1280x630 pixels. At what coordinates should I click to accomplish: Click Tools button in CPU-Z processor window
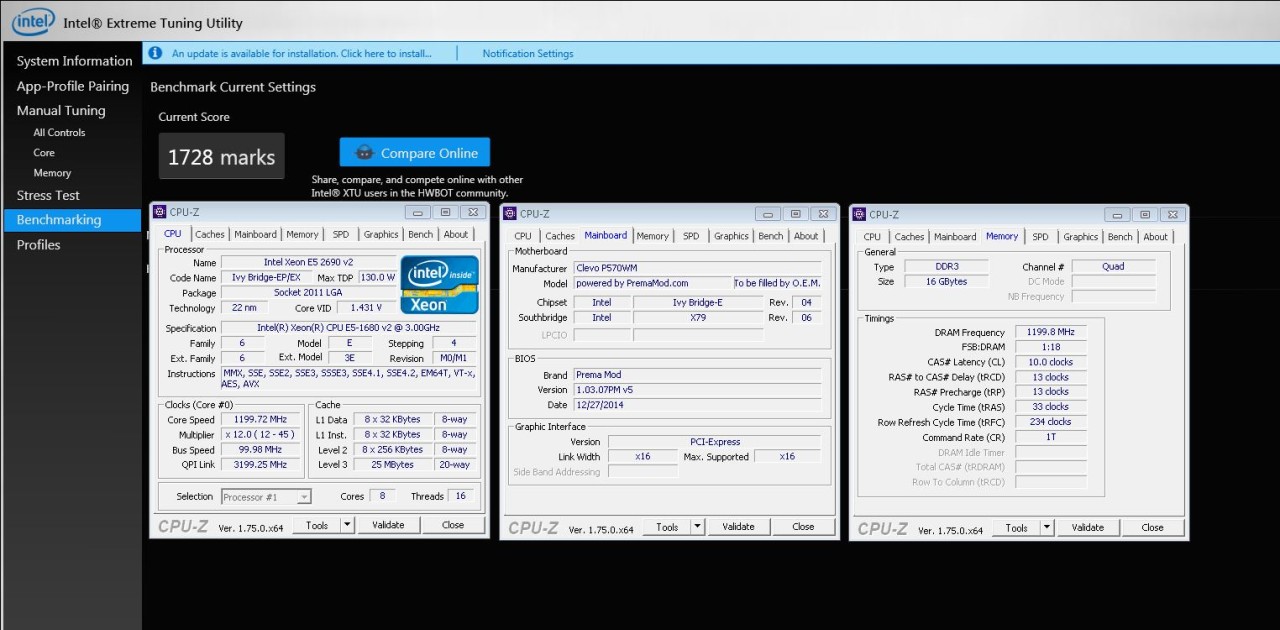coord(317,525)
